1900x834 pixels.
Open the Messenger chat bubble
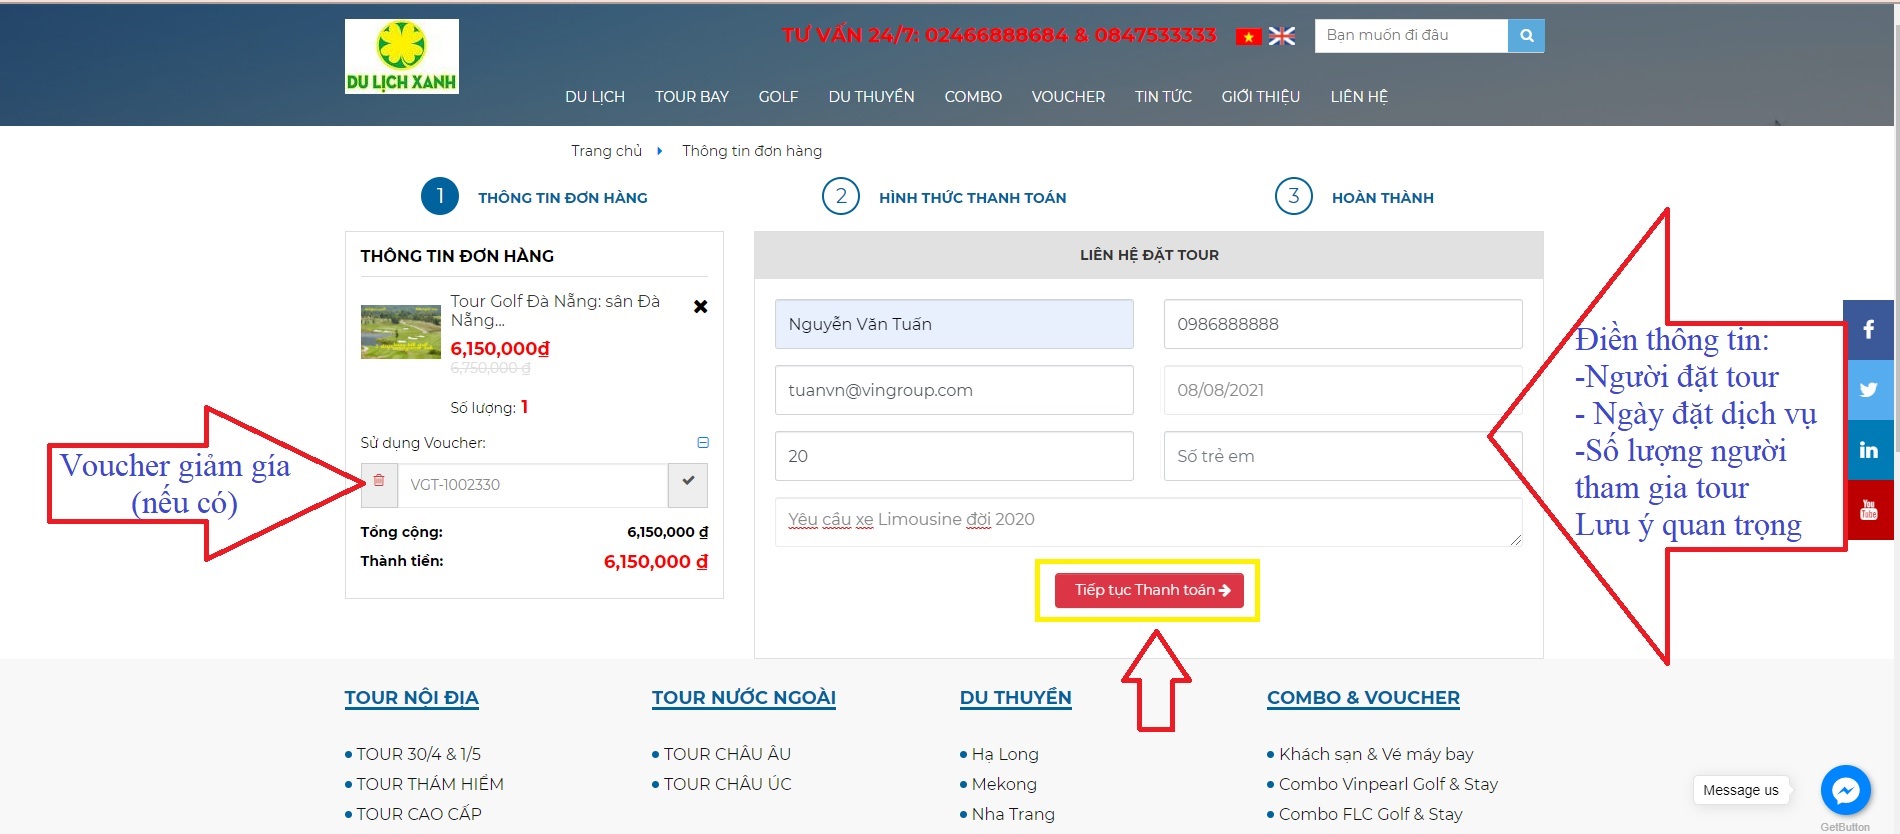click(1845, 790)
